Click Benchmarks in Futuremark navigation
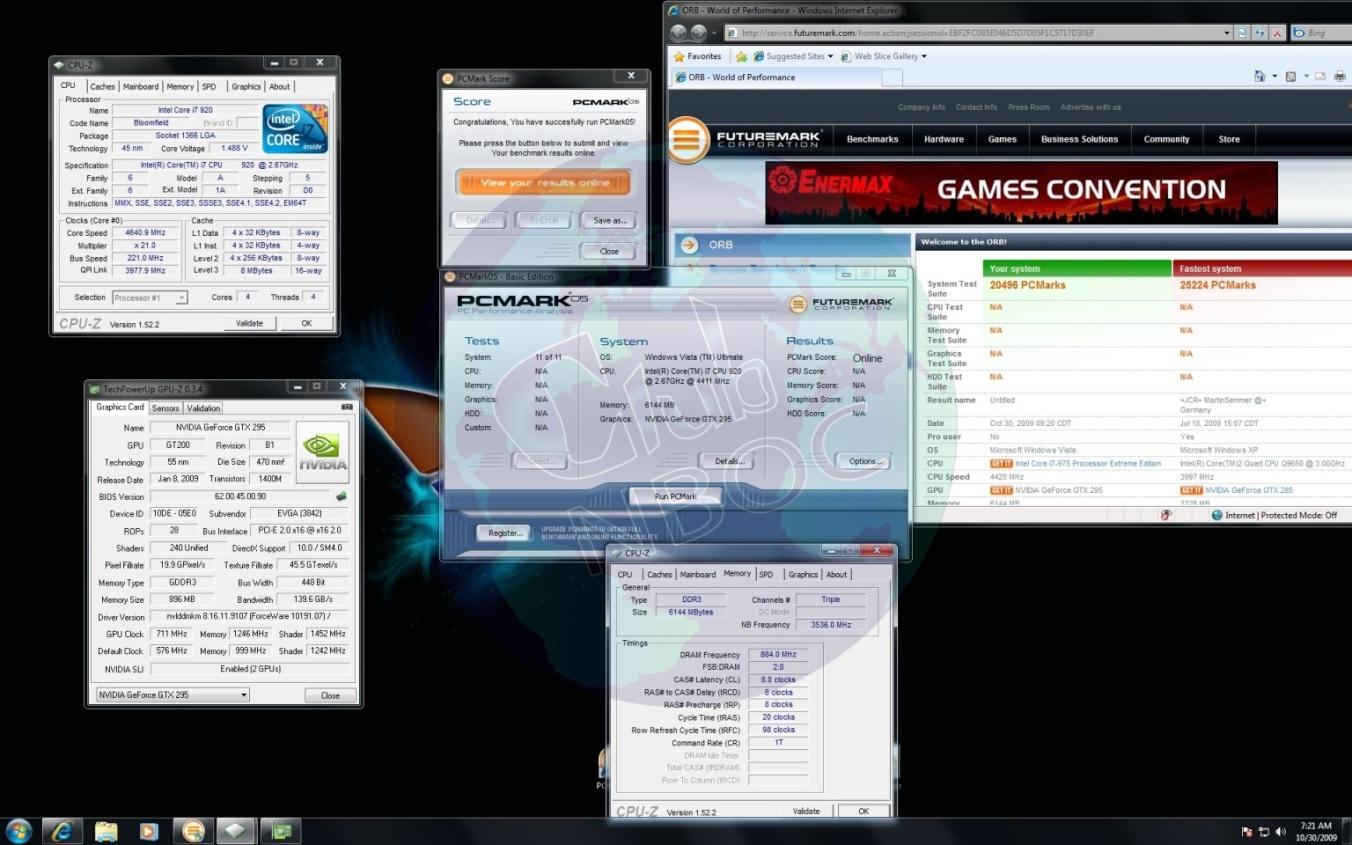 pyautogui.click(x=872, y=139)
